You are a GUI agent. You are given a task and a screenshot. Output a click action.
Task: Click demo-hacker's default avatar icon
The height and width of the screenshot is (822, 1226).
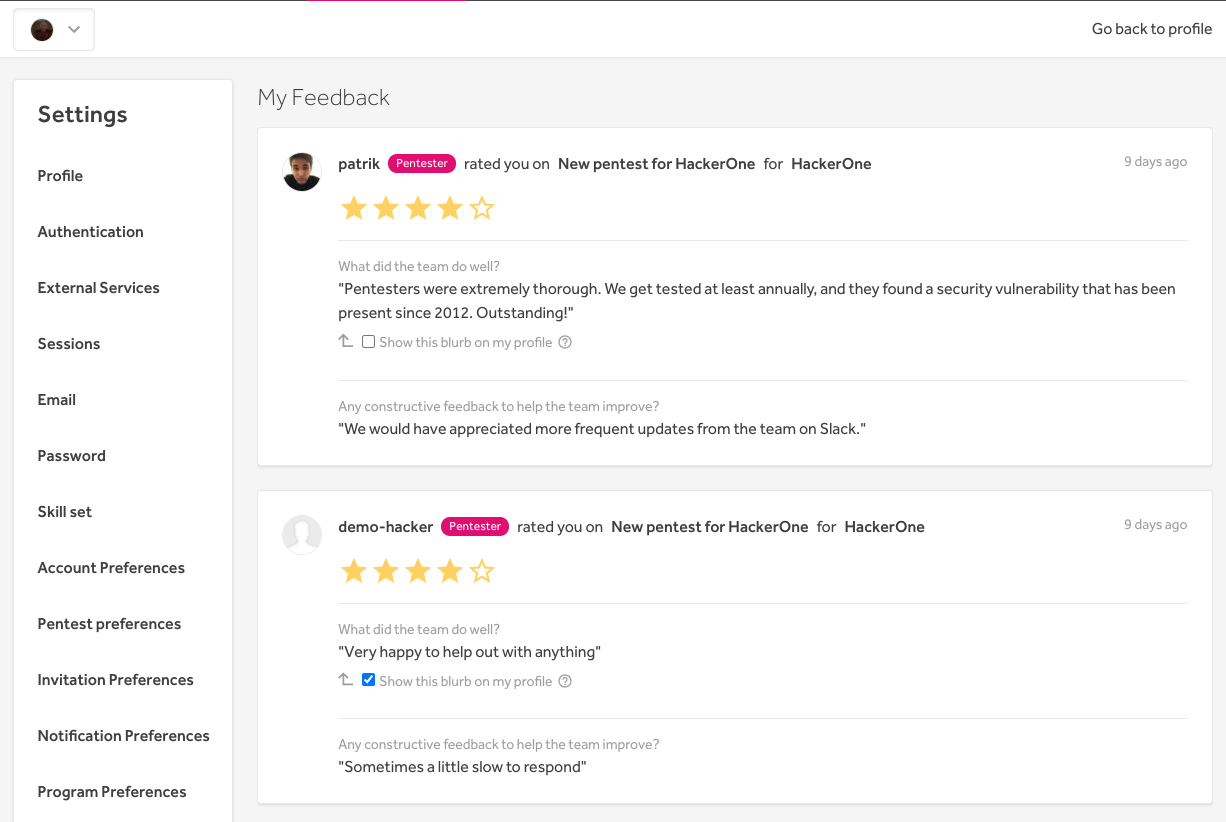[302, 535]
